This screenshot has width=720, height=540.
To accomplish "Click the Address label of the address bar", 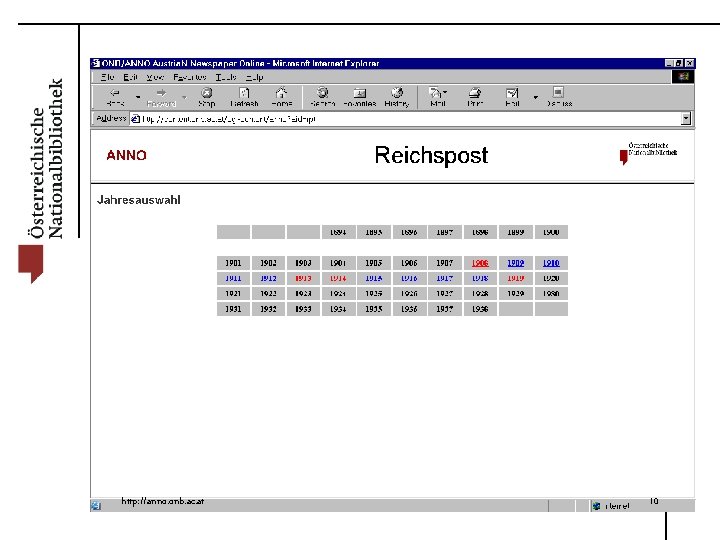I will click(111, 118).
